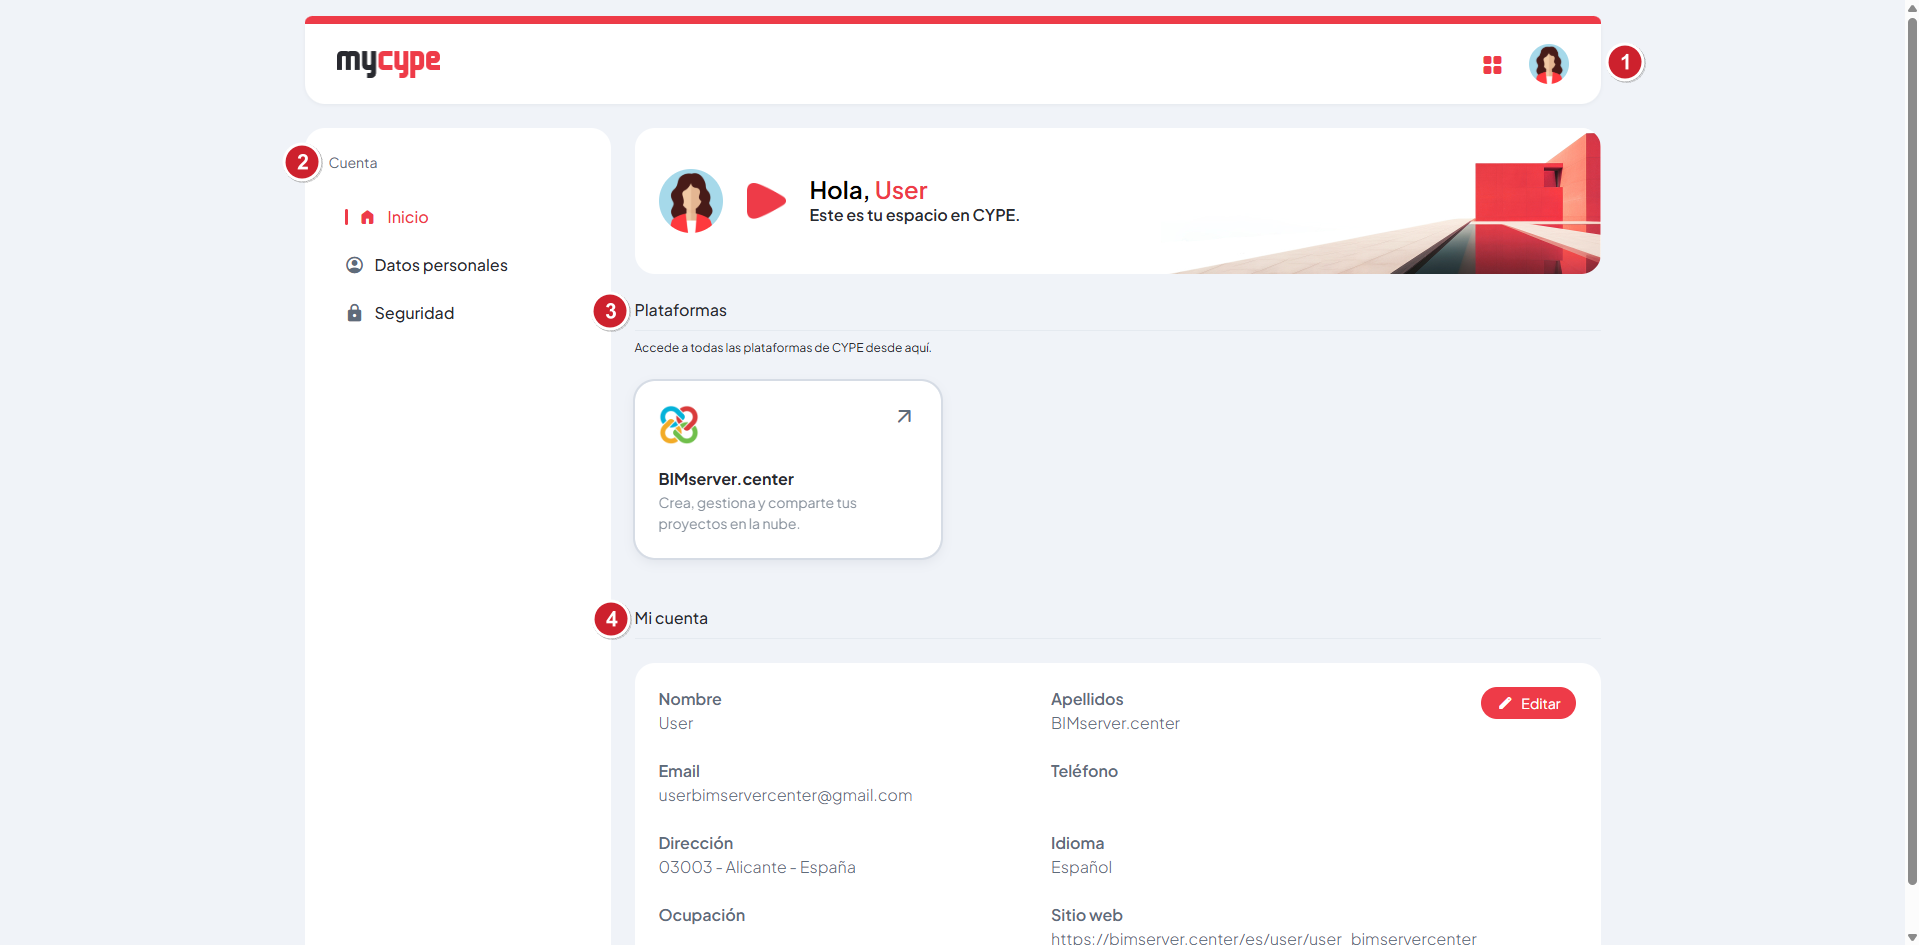Click the large profile avatar in welcome banner
This screenshot has height=945, width=1919.
coord(691,201)
